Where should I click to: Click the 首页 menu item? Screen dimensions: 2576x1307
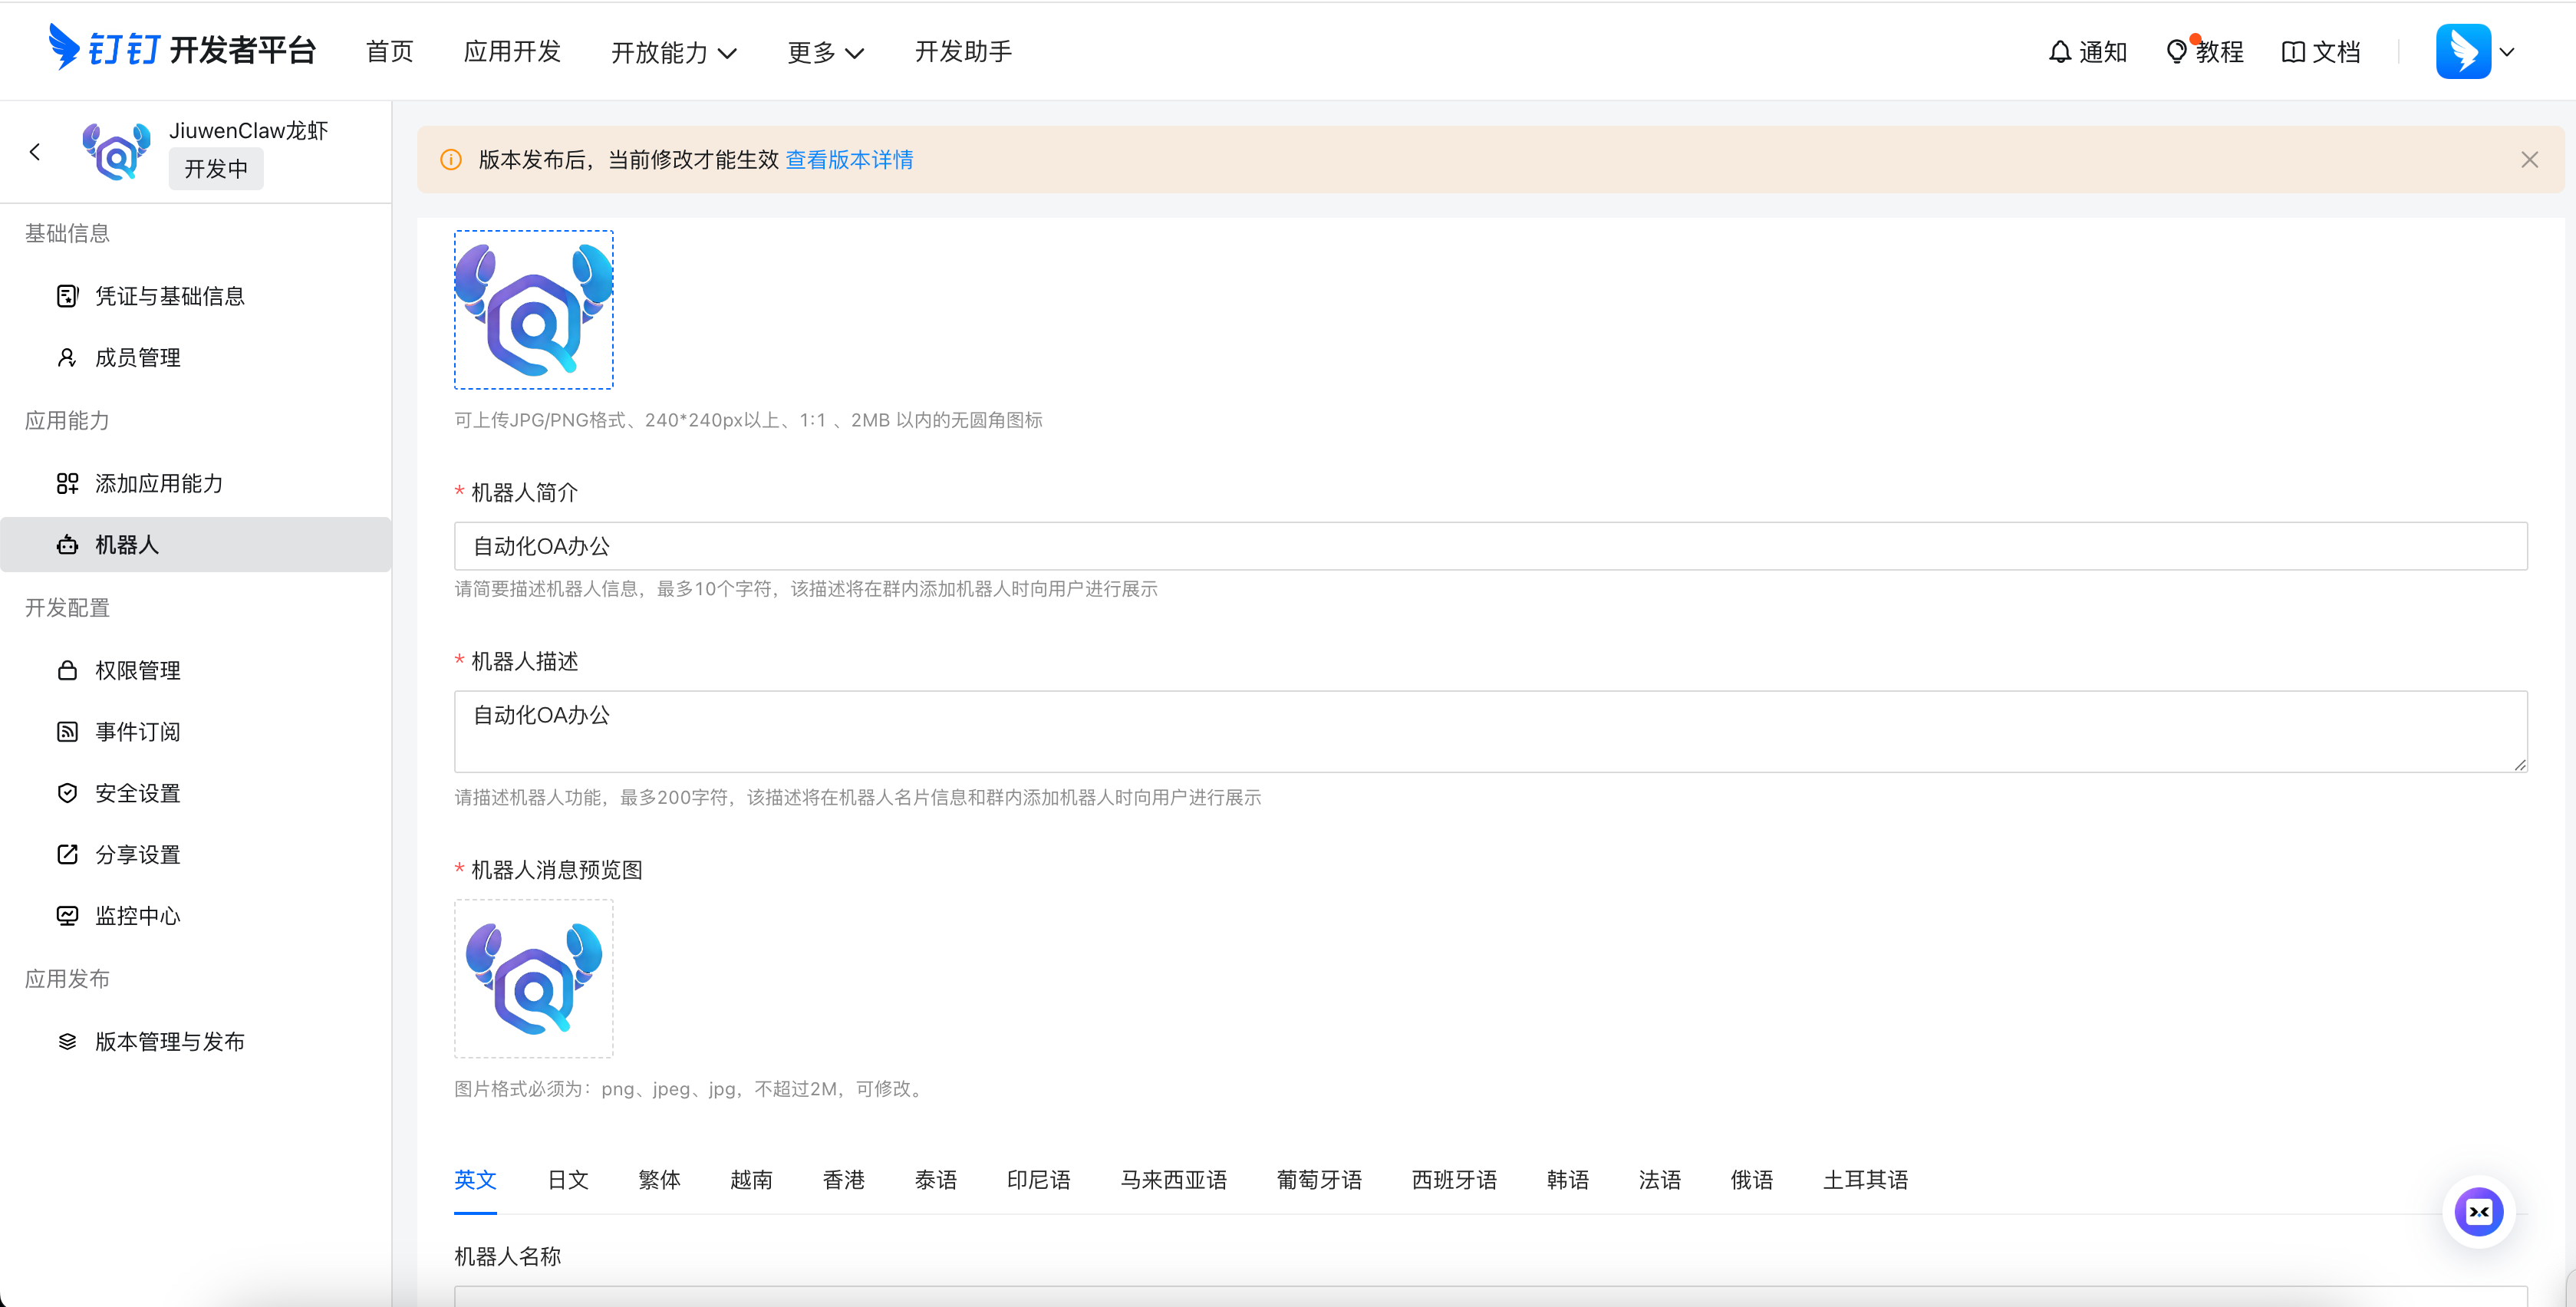(389, 52)
